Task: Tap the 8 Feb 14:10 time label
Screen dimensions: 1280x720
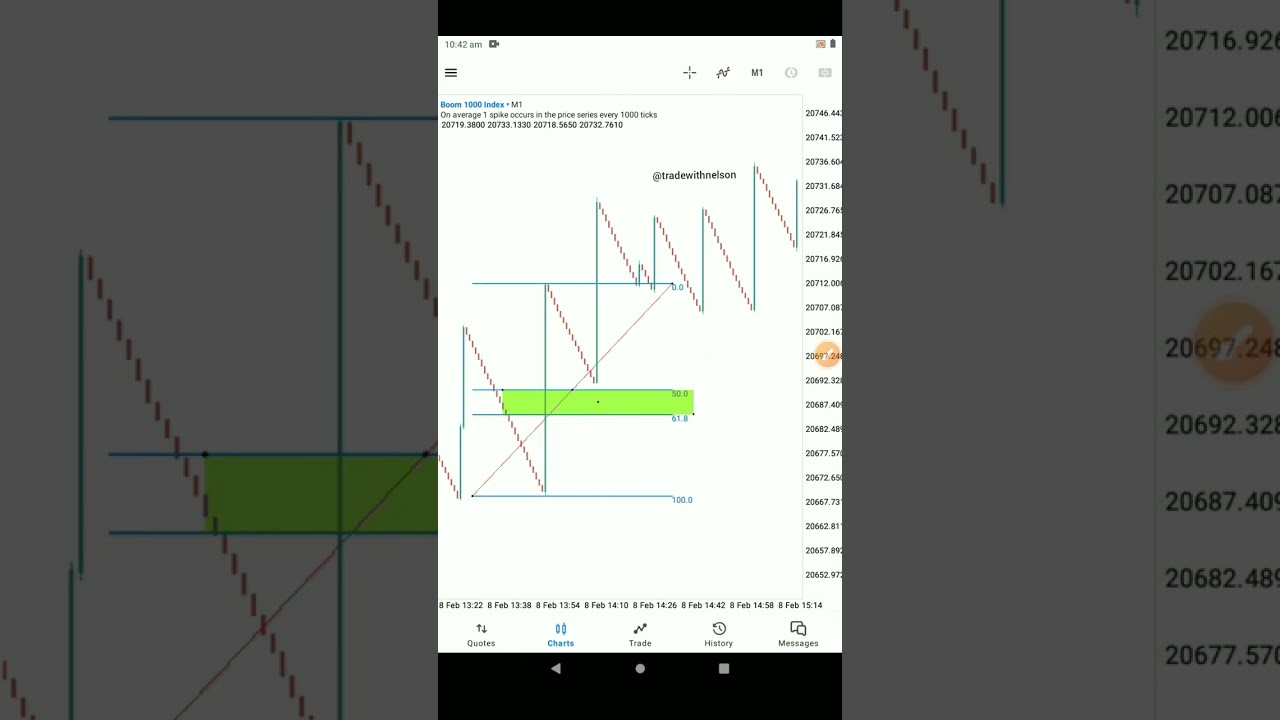Action: [x=606, y=605]
